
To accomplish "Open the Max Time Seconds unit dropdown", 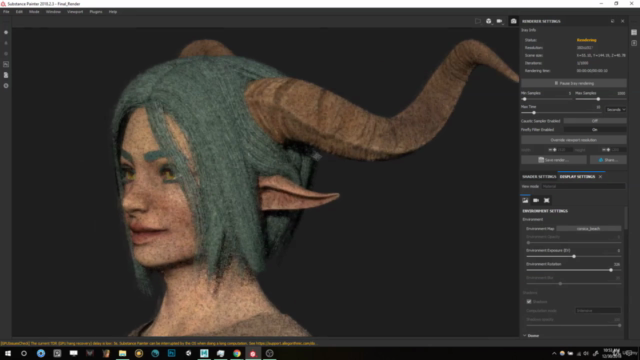I will point(616,109).
